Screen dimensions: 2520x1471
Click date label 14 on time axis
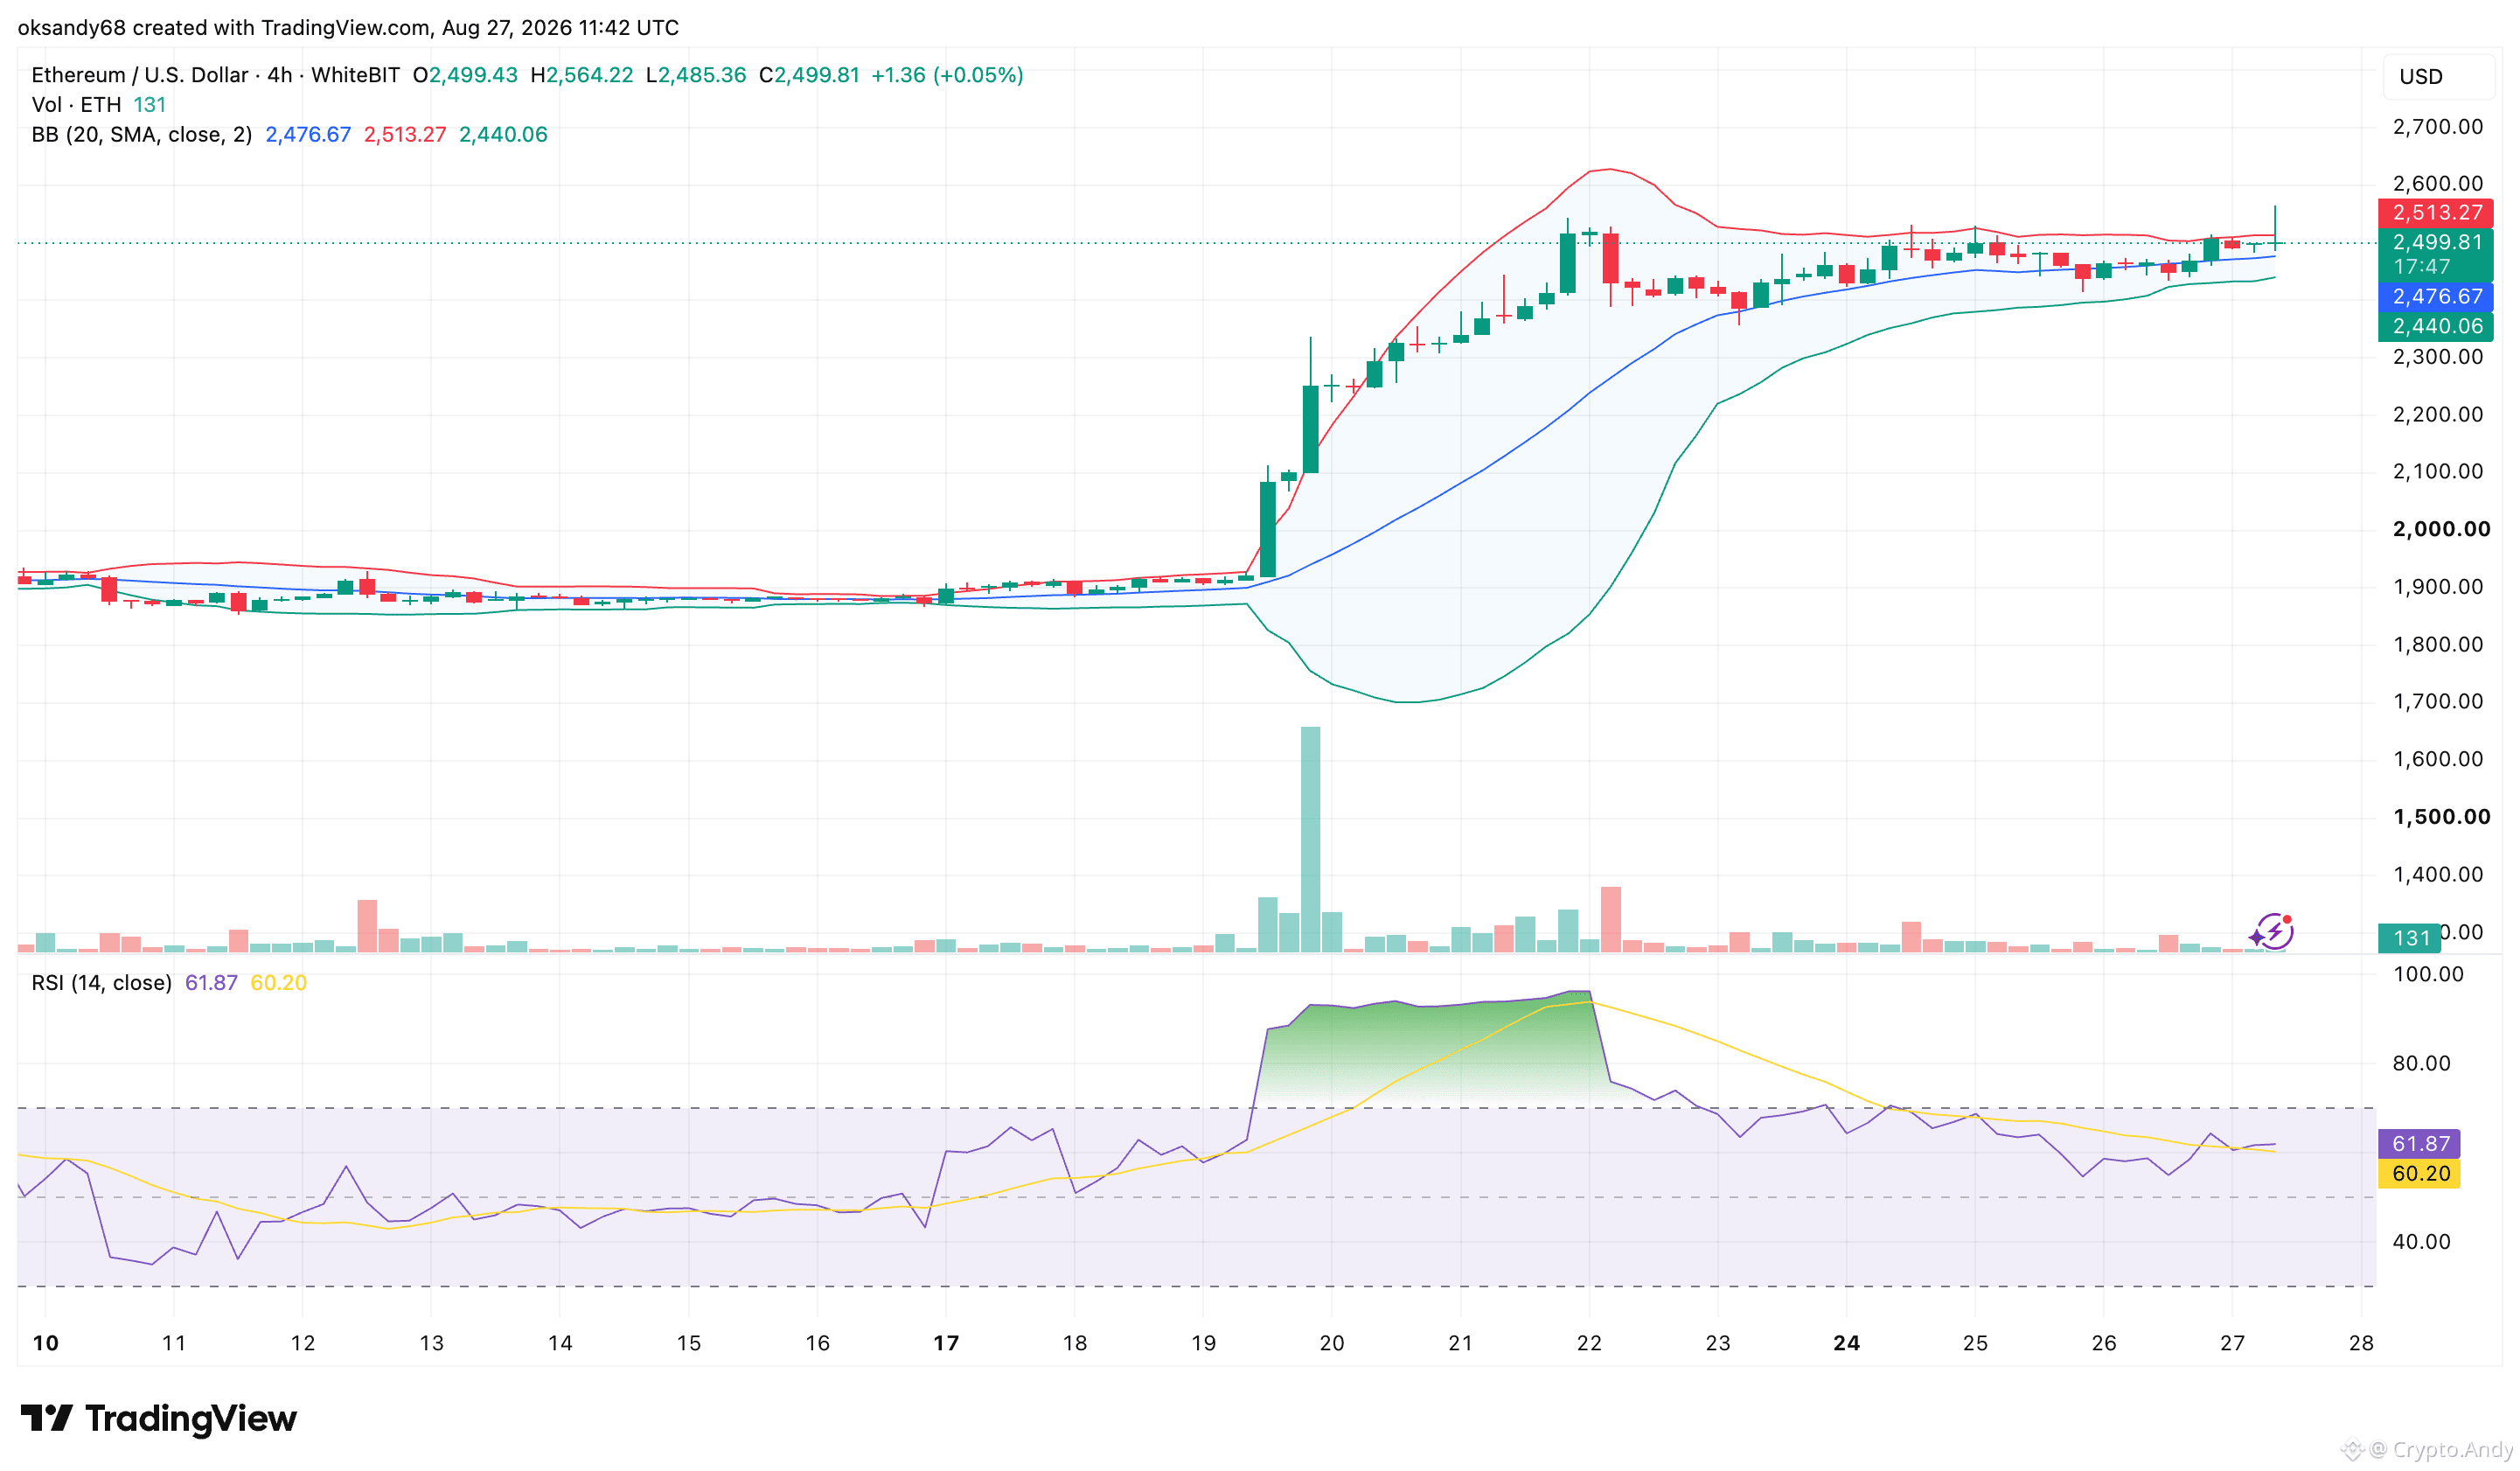pos(560,1343)
